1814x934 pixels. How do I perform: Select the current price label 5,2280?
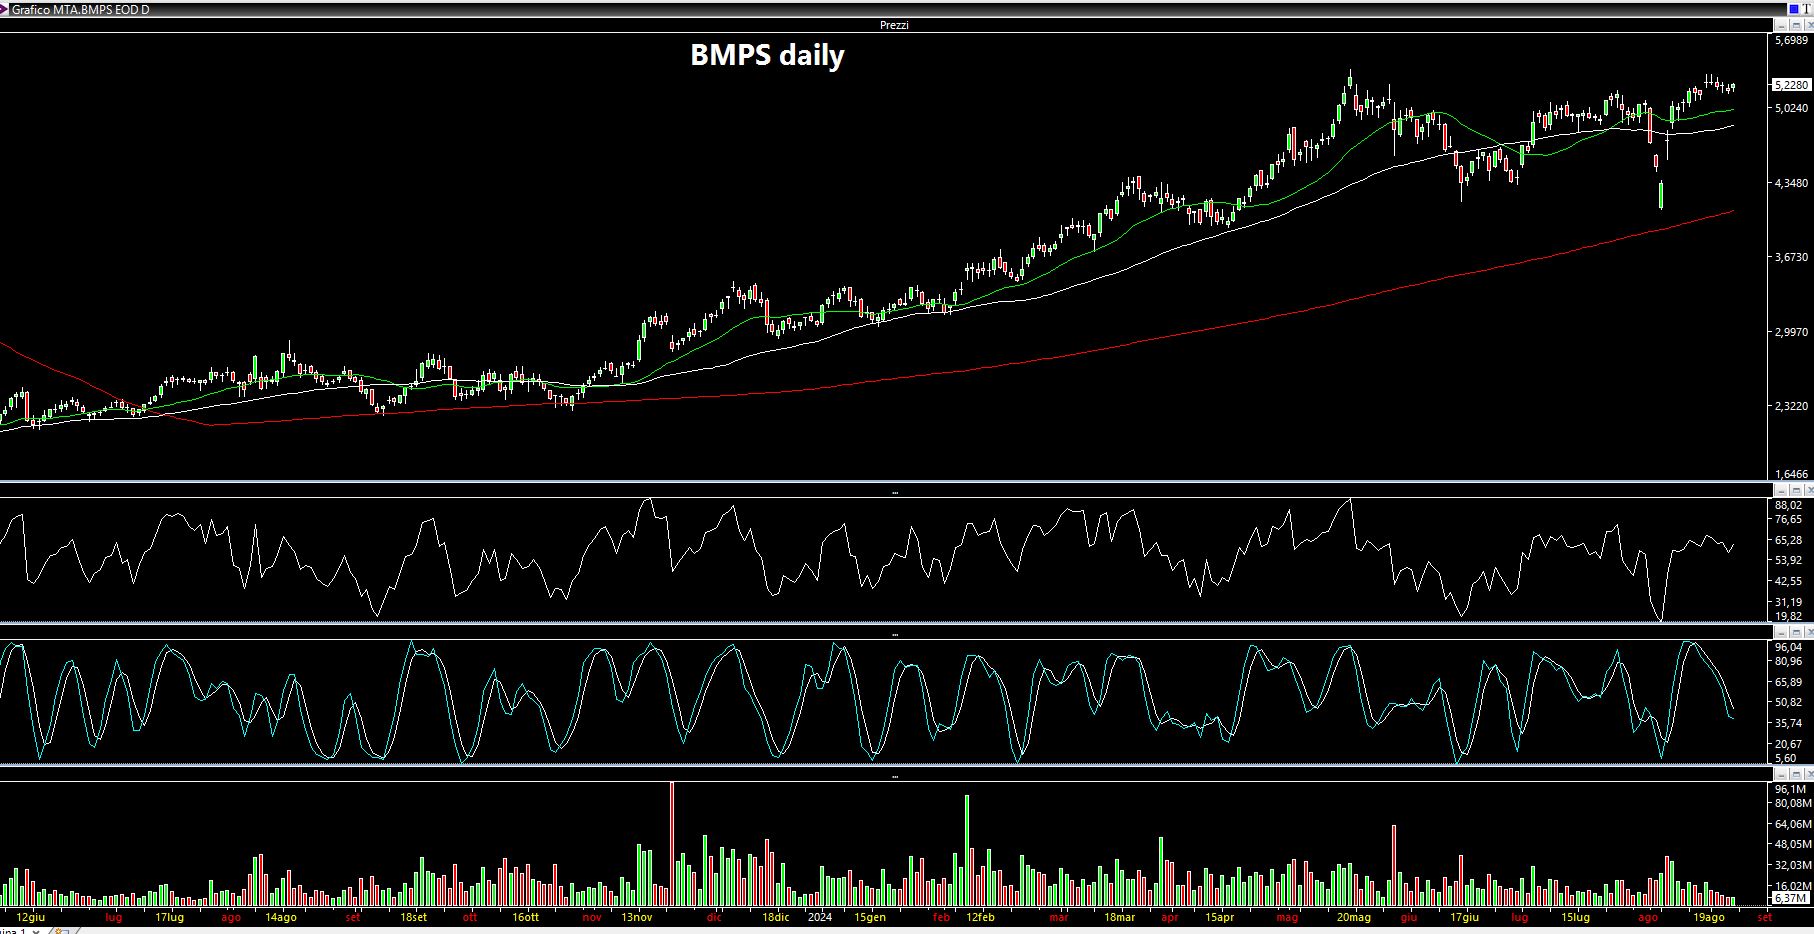pyautogui.click(x=1790, y=85)
